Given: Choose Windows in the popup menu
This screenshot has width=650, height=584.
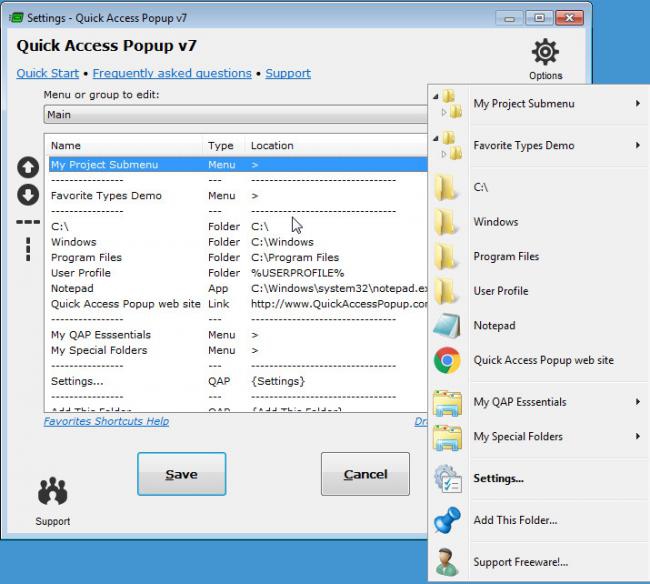Looking at the screenshot, I should coord(538,222).
